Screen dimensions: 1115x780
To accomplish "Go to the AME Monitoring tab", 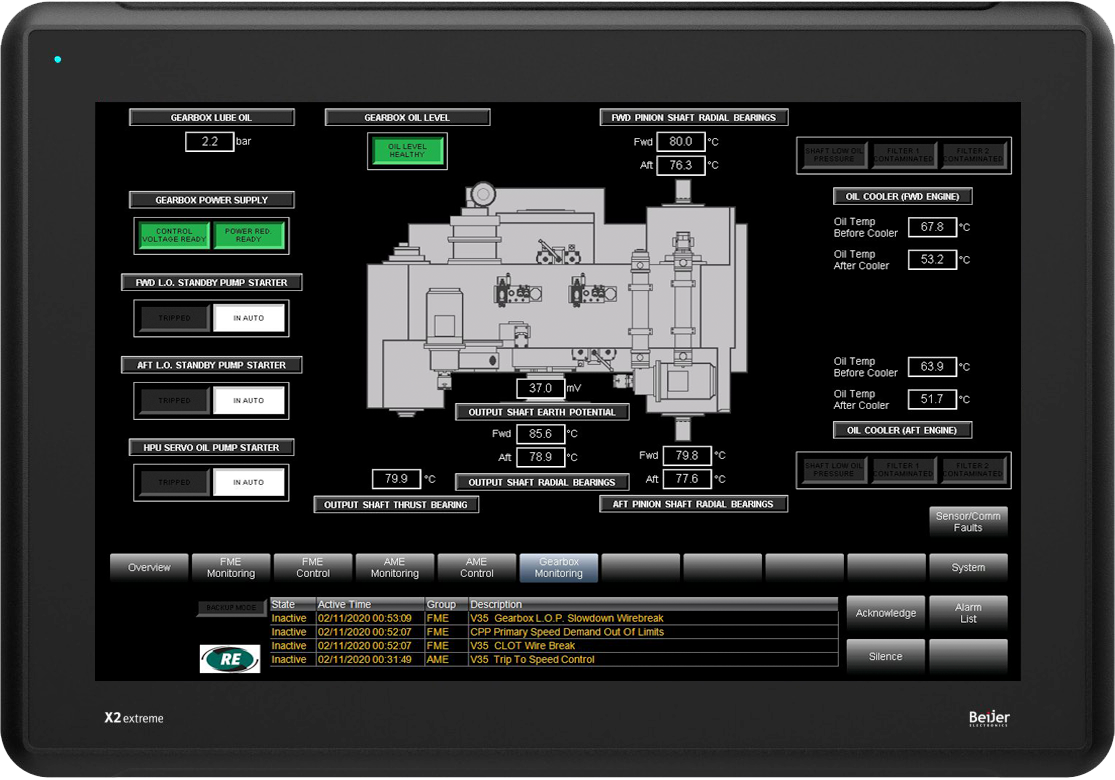I will click(395, 568).
